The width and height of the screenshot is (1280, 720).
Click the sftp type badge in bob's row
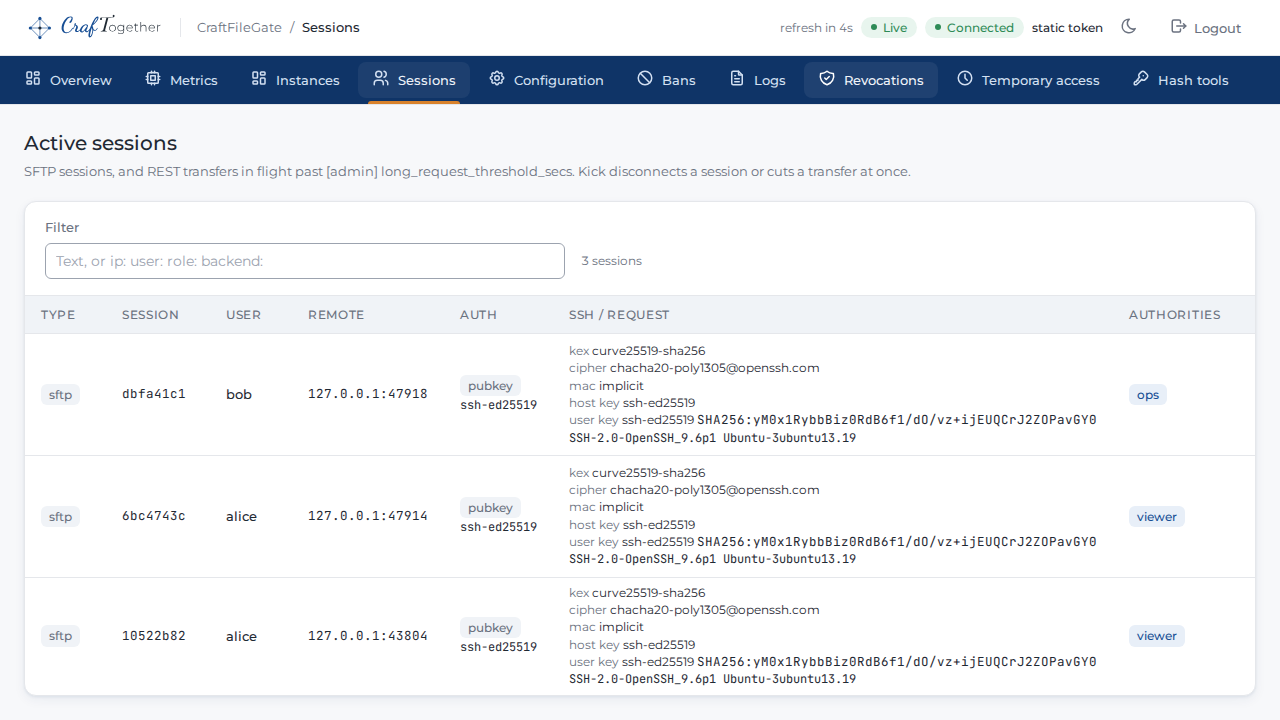(x=60, y=394)
